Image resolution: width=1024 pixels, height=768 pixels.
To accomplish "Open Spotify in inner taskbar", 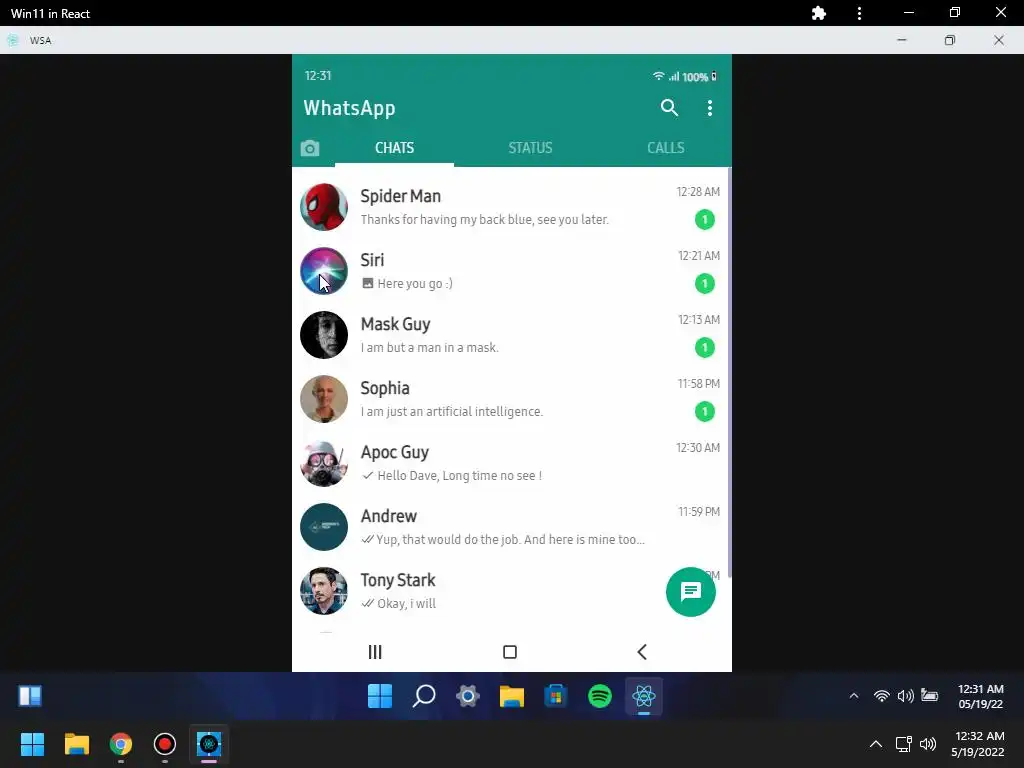I will tap(600, 696).
